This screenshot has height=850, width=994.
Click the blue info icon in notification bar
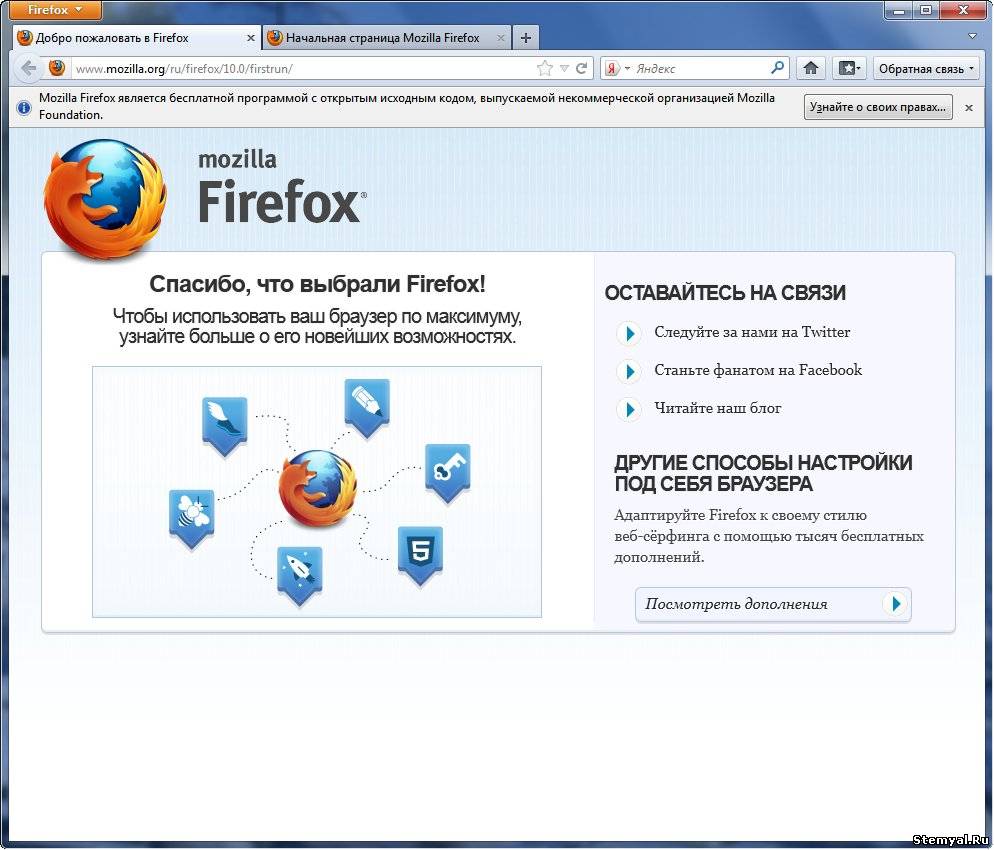tap(23, 108)
